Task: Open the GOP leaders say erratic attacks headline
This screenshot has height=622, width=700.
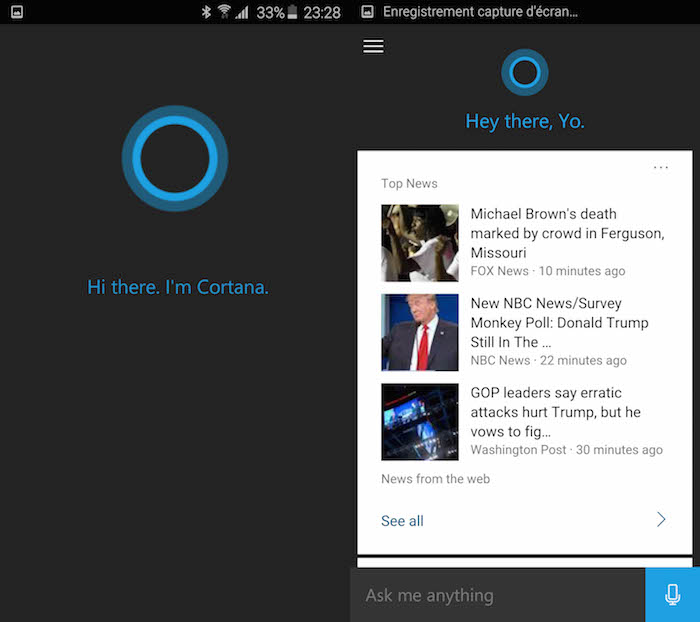Action: (556, 412)
